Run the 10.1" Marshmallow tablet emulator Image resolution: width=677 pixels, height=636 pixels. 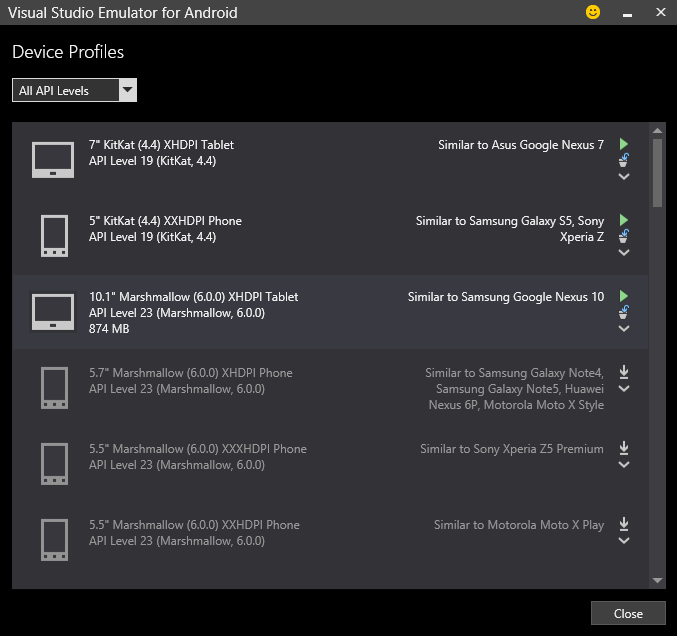point(624,296)
